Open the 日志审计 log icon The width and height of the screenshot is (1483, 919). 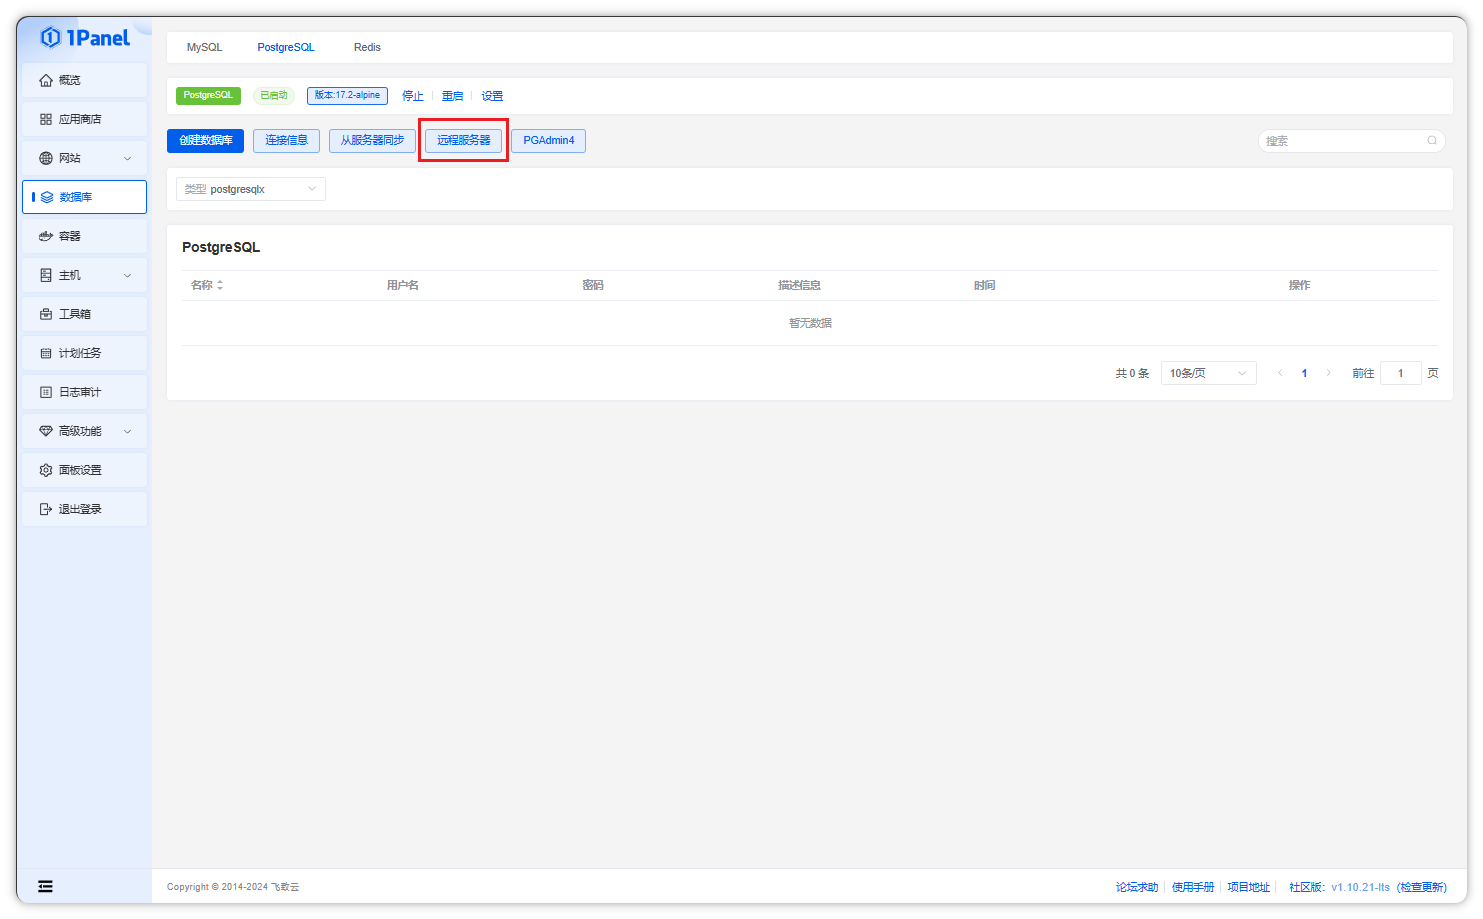pos(46,392)
